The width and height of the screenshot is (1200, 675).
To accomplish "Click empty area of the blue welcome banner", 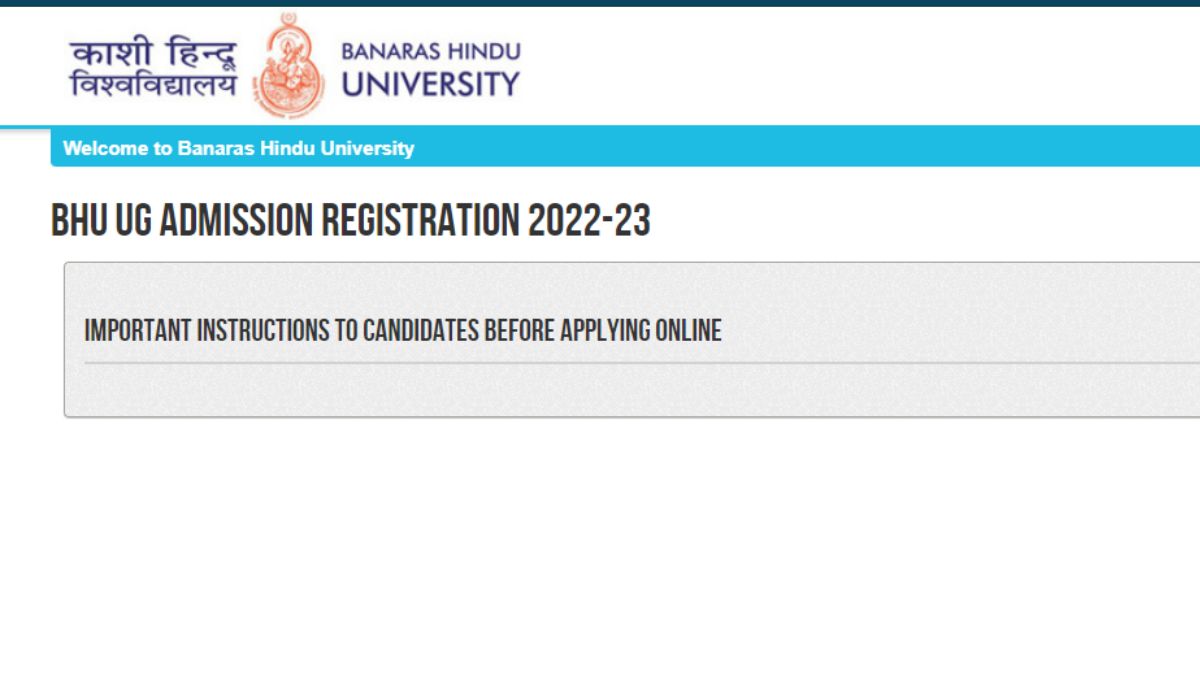I will tap(800, 148).
